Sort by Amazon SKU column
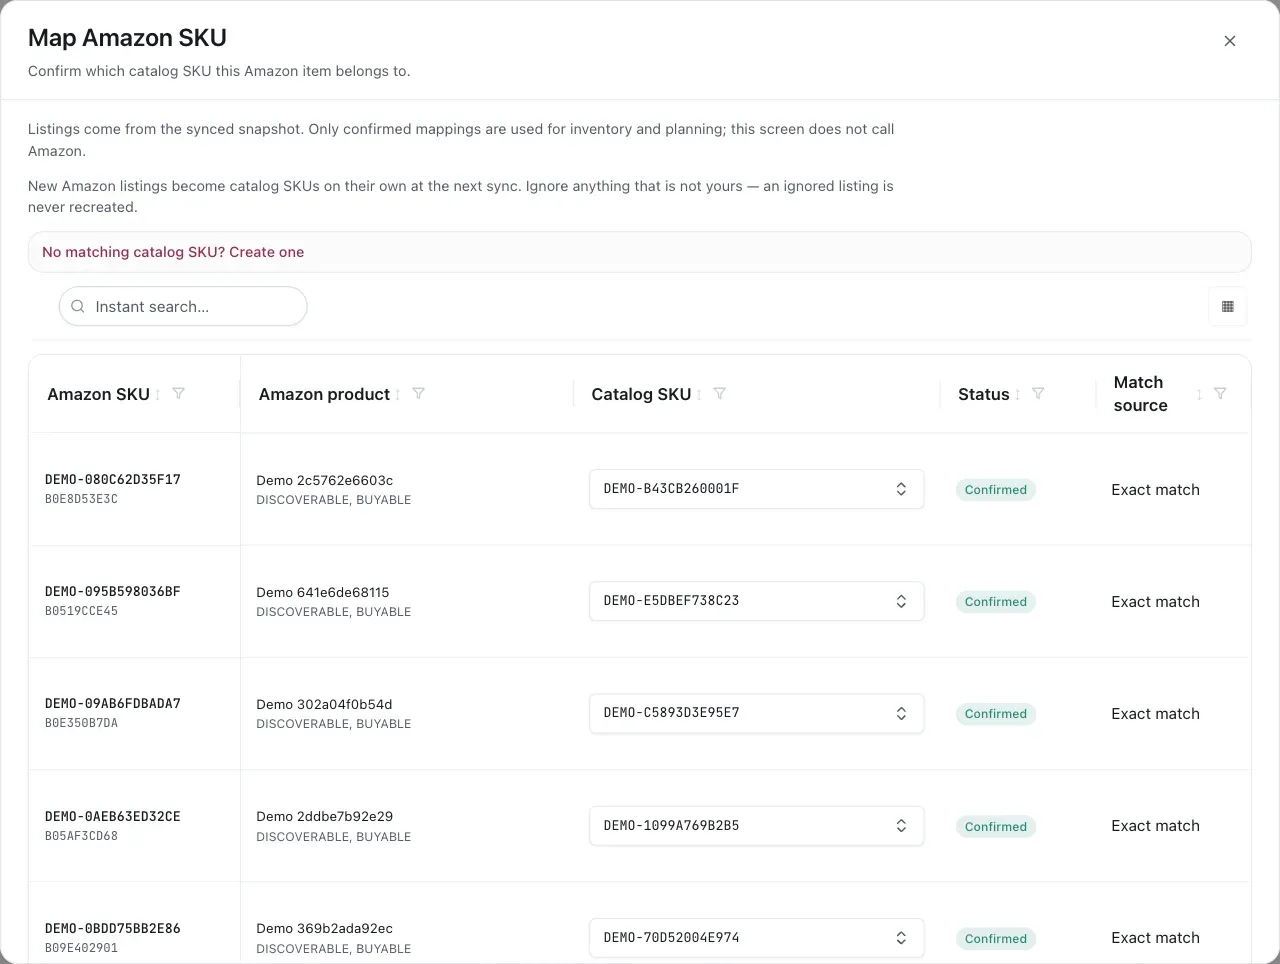 click(x=158, y=395)
